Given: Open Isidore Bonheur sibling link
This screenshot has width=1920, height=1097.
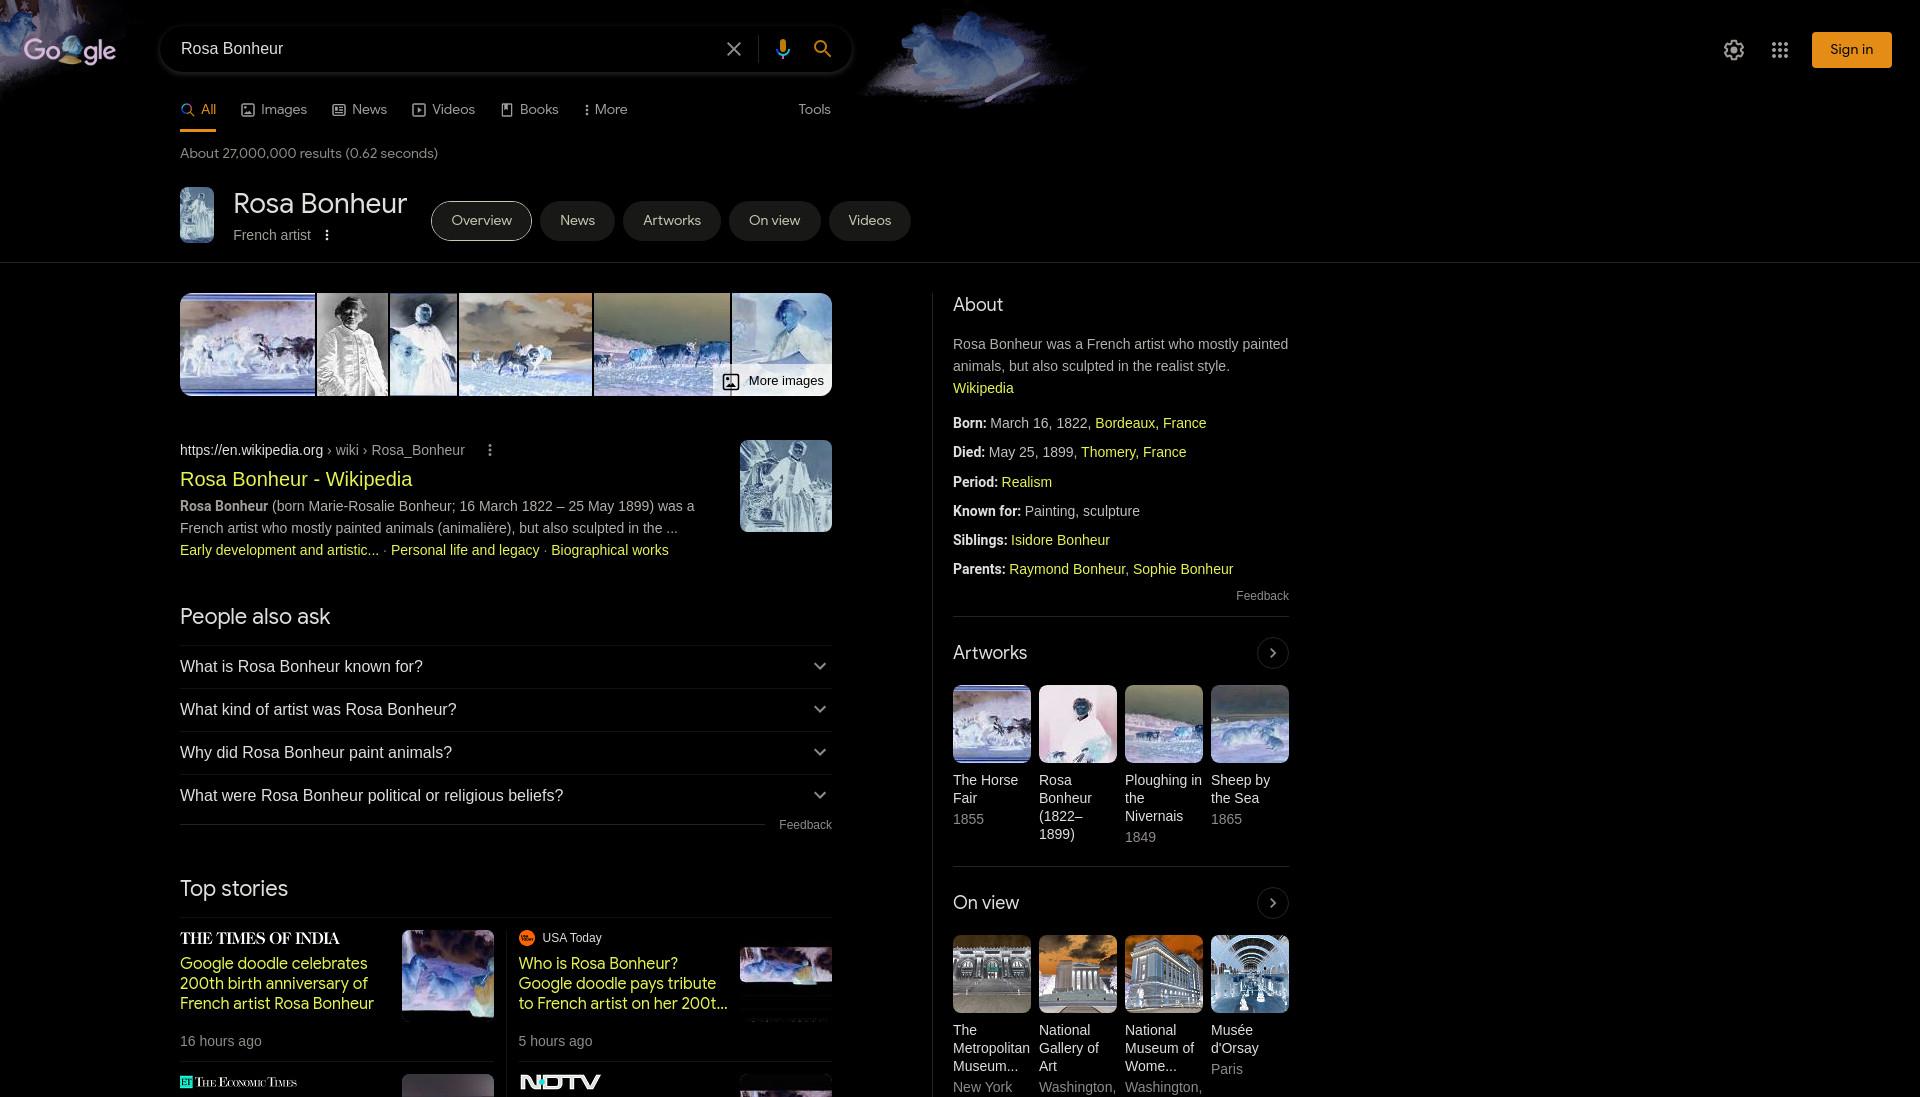Looking at the screenshot, I should coord(1060,540).
